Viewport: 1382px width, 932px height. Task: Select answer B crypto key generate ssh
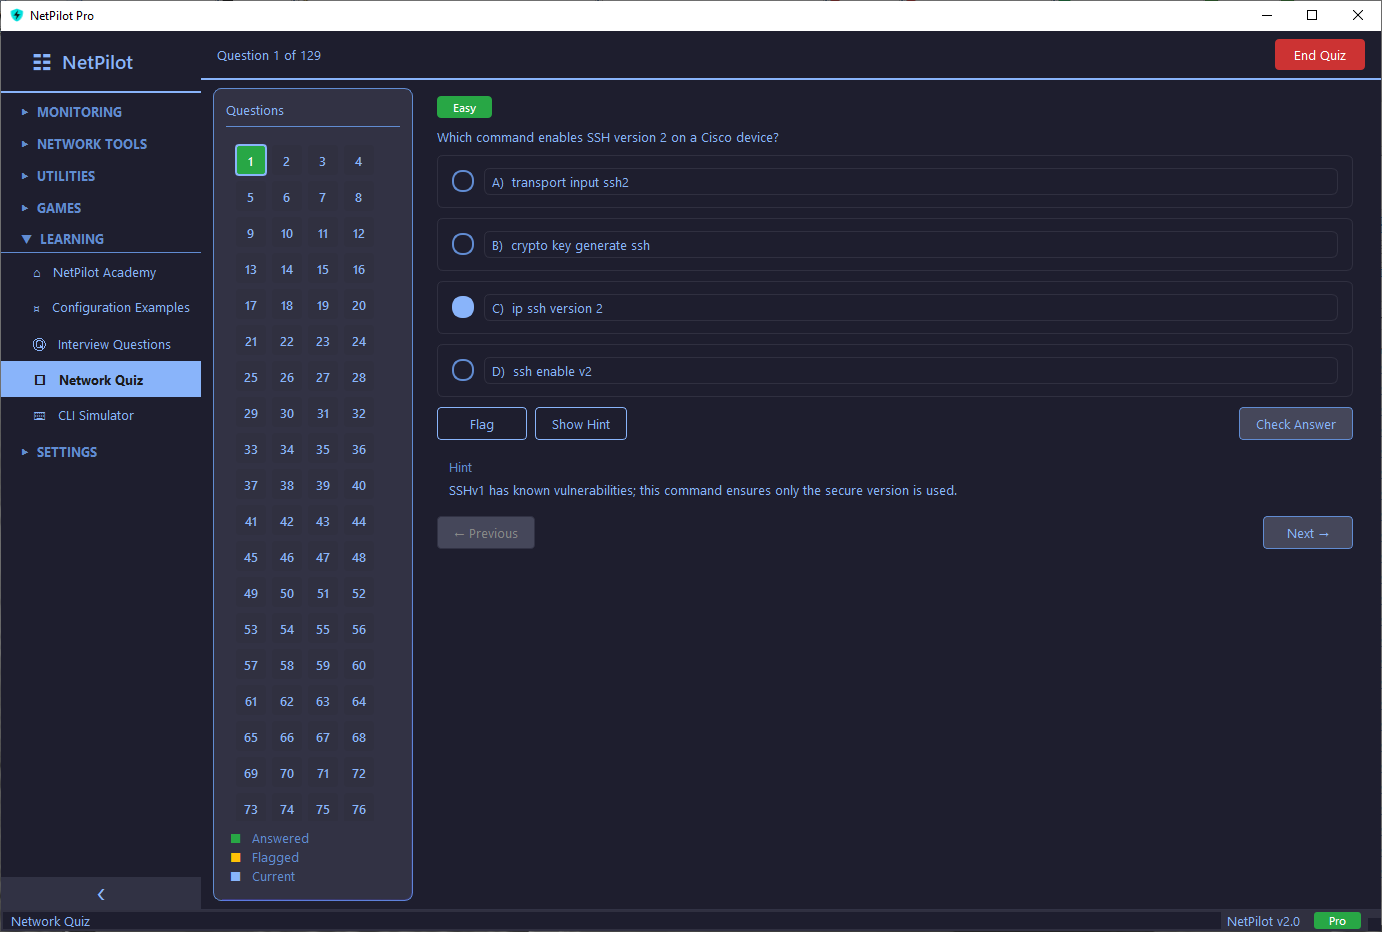[463, 244]
